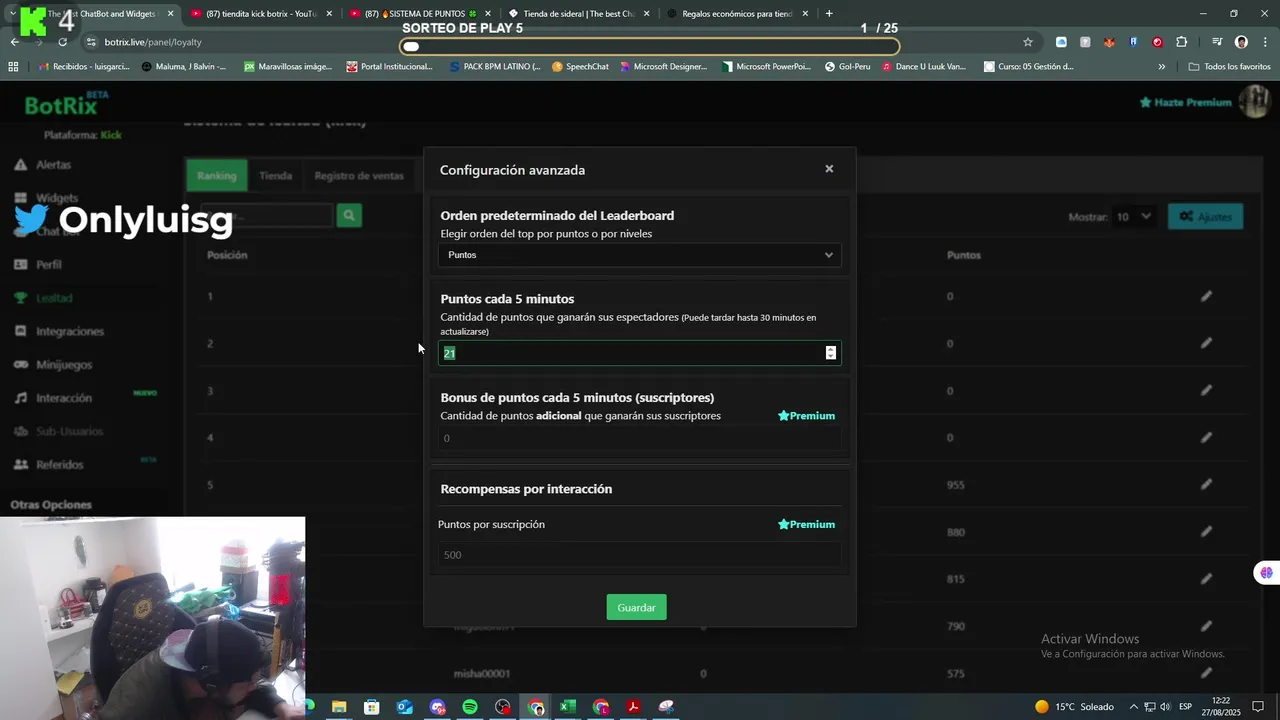Open the browser extensions puzzle icon
Screen dimensions: 1280x720
coord(1181,42)
